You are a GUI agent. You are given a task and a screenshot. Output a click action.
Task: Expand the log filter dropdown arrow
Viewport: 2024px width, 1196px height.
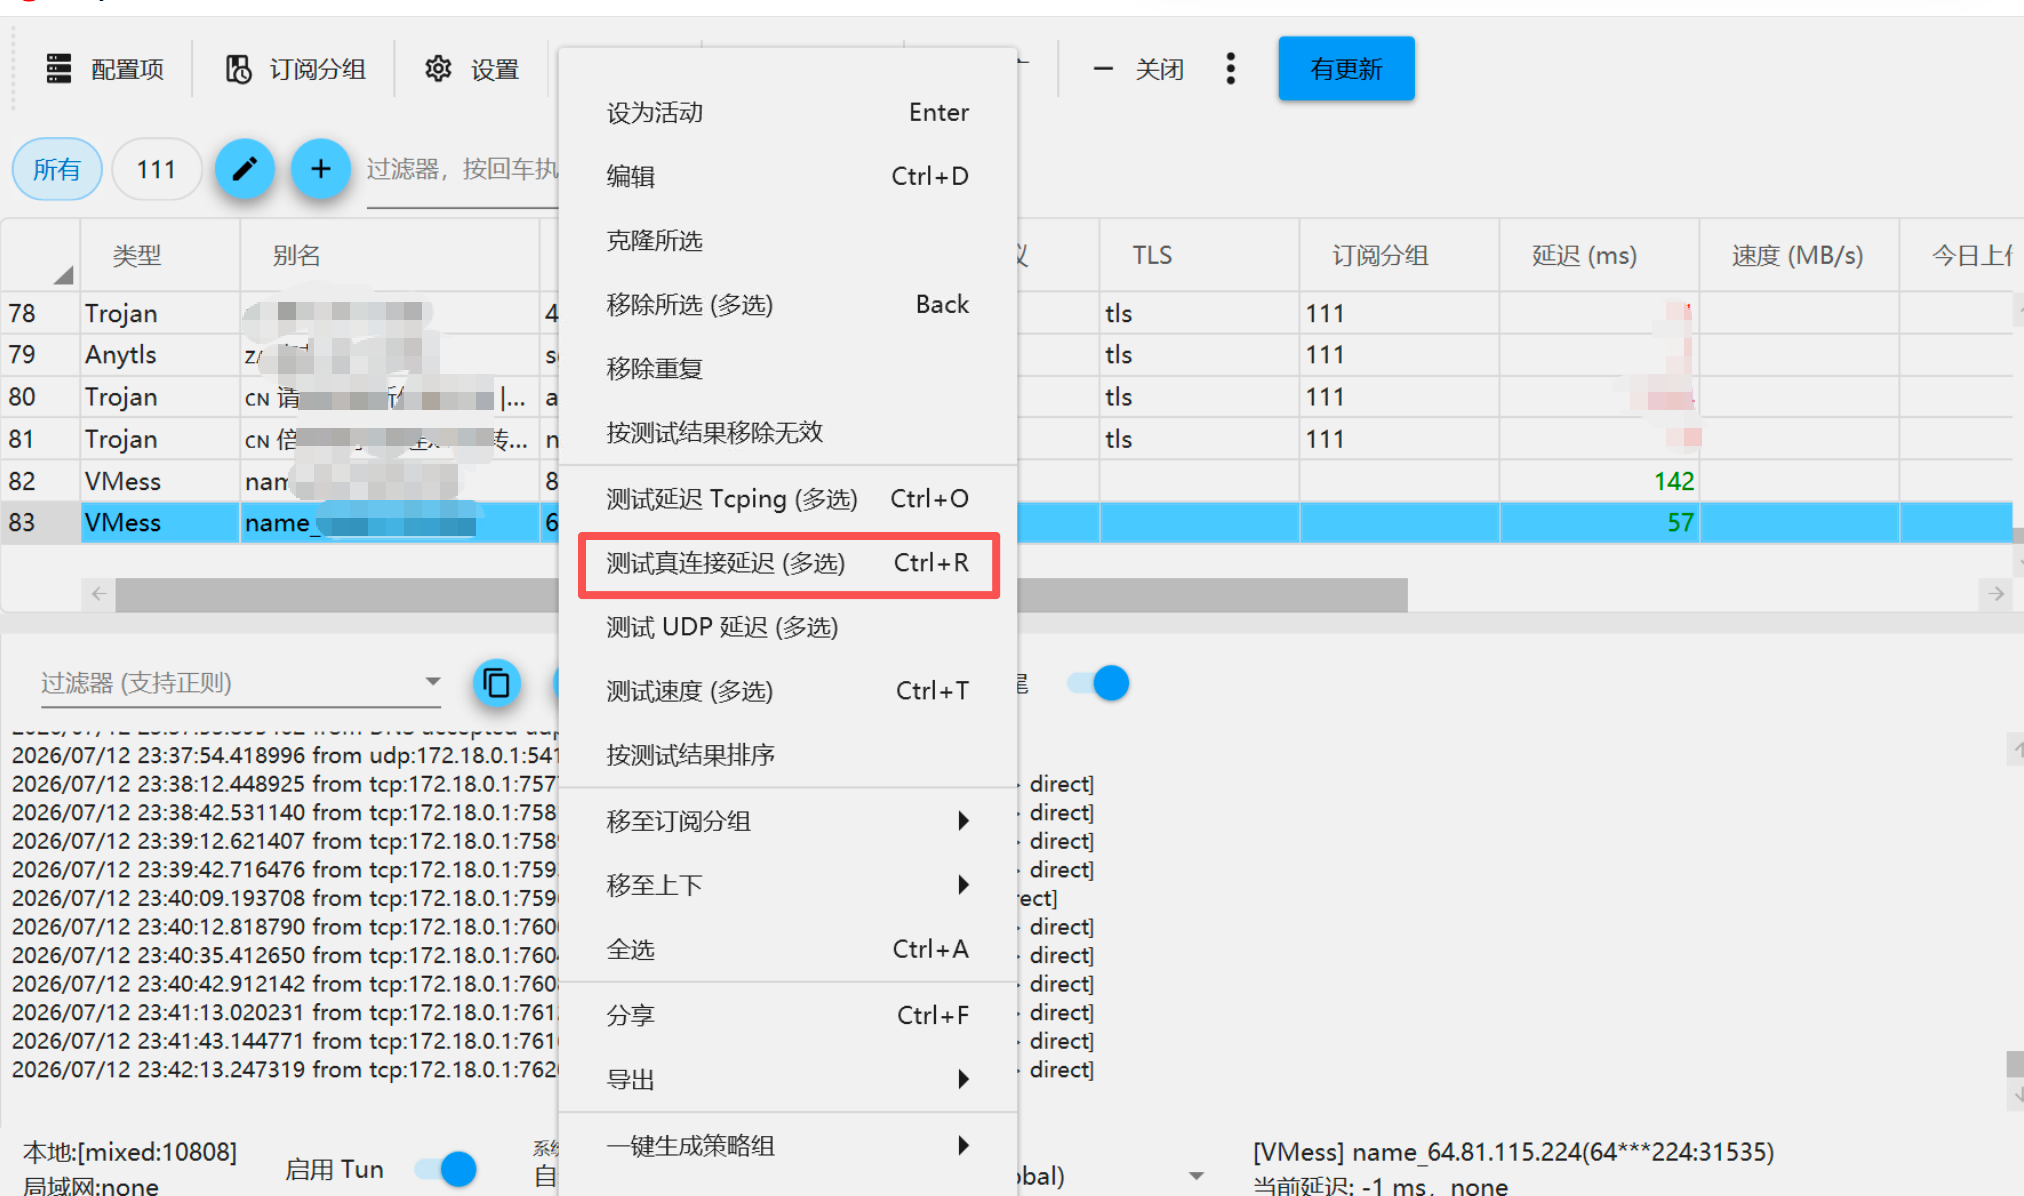(x=433, y=682)
